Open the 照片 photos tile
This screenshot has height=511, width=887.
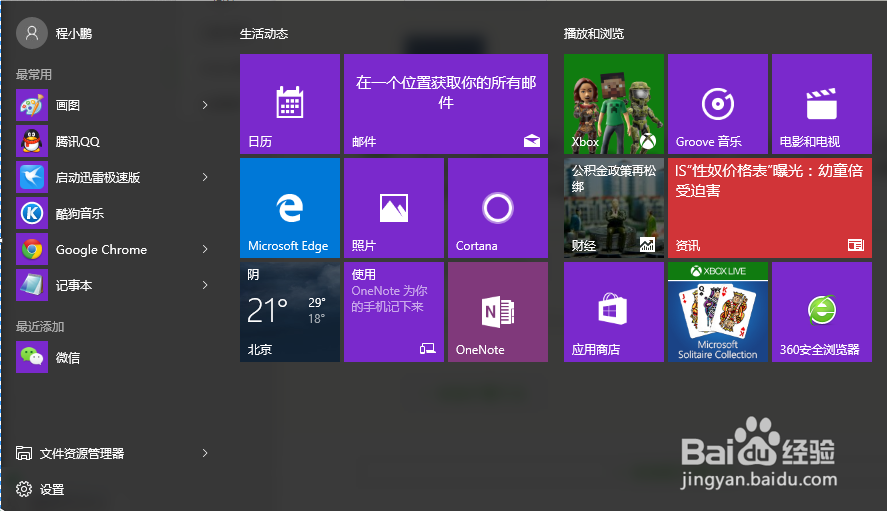coord(394,208)
